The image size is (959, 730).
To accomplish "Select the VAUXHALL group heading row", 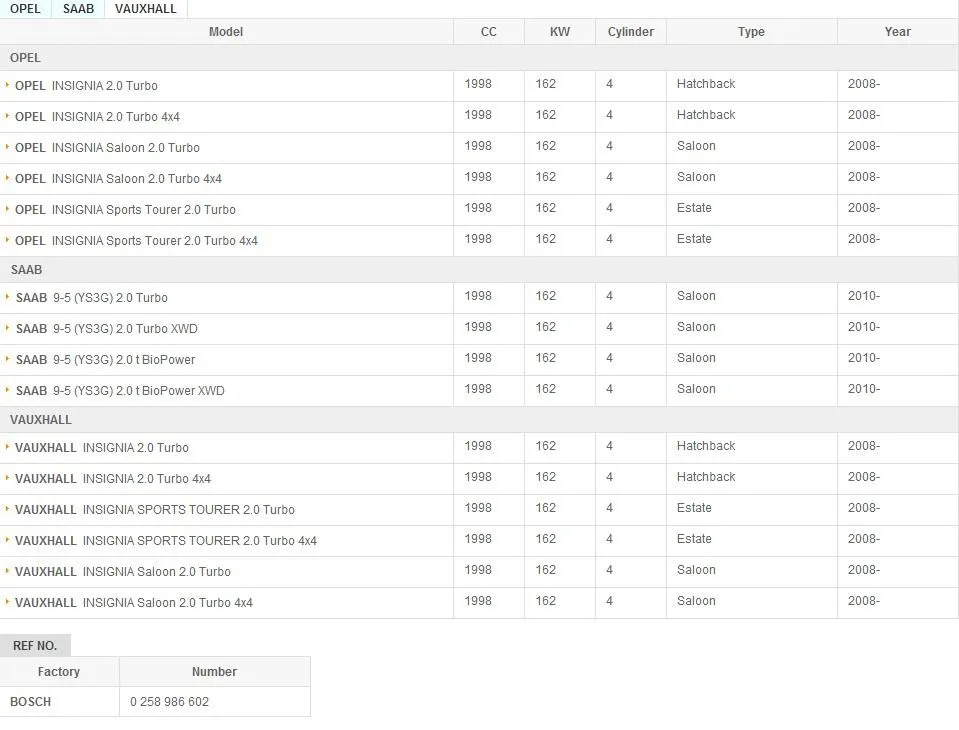I will coord(479,420).
